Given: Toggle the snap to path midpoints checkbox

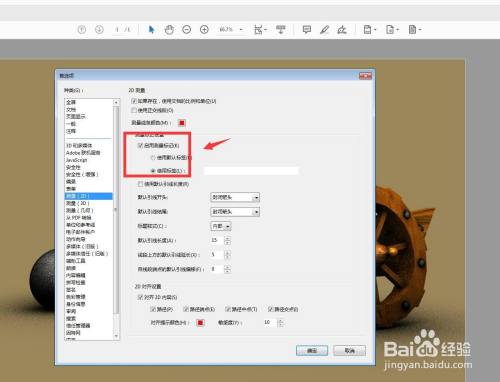Looking at the screenshot, I should (228, 309).
